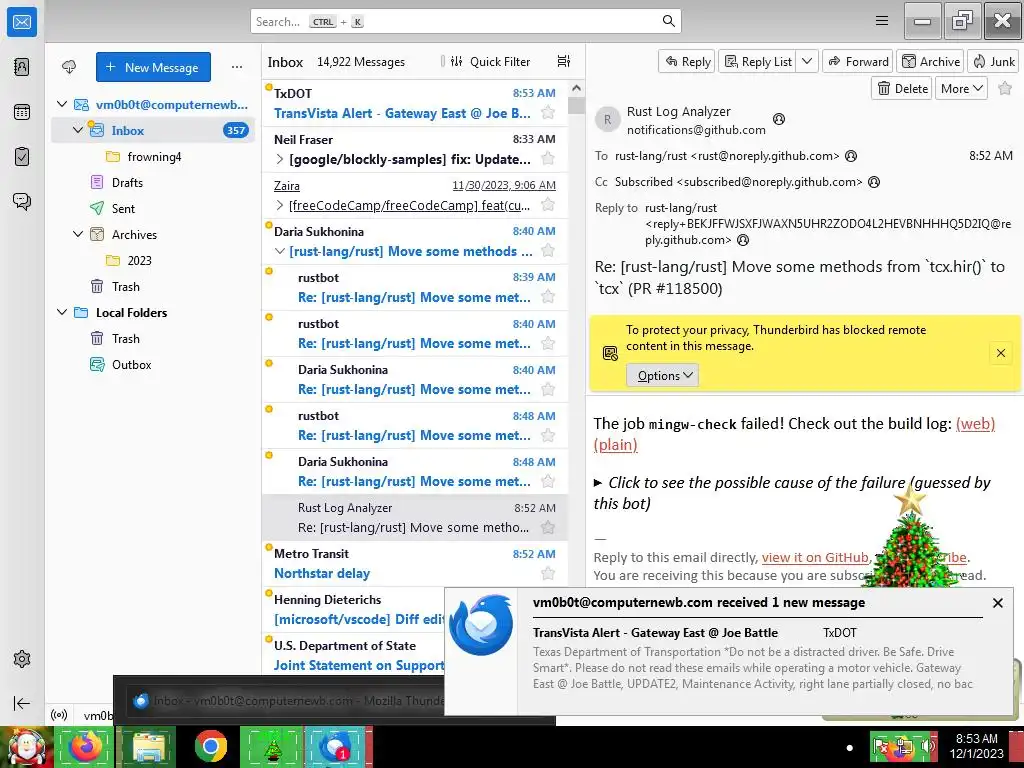Open Firefox from the taskbar

click(84, 746)
